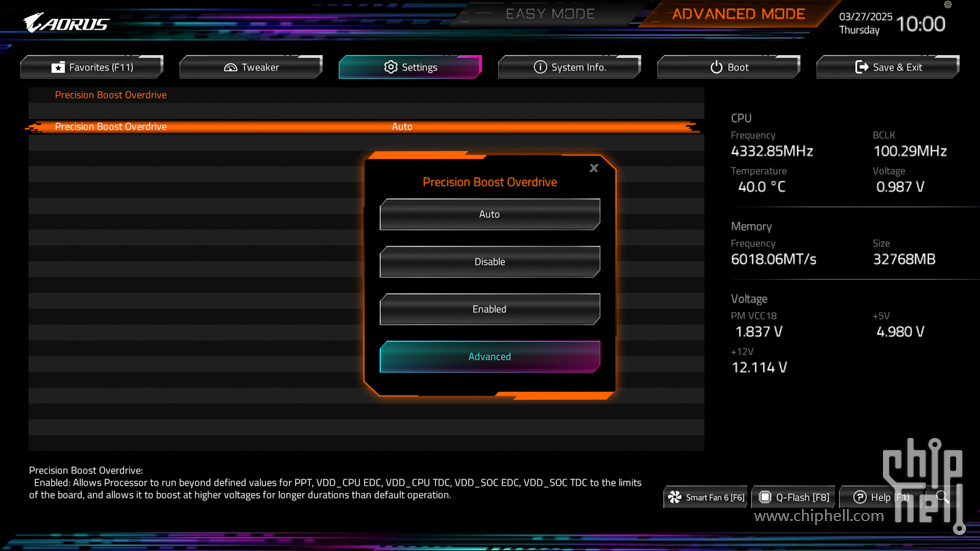
Task: Click the Q-Flash chip icon
Action: 765,497
